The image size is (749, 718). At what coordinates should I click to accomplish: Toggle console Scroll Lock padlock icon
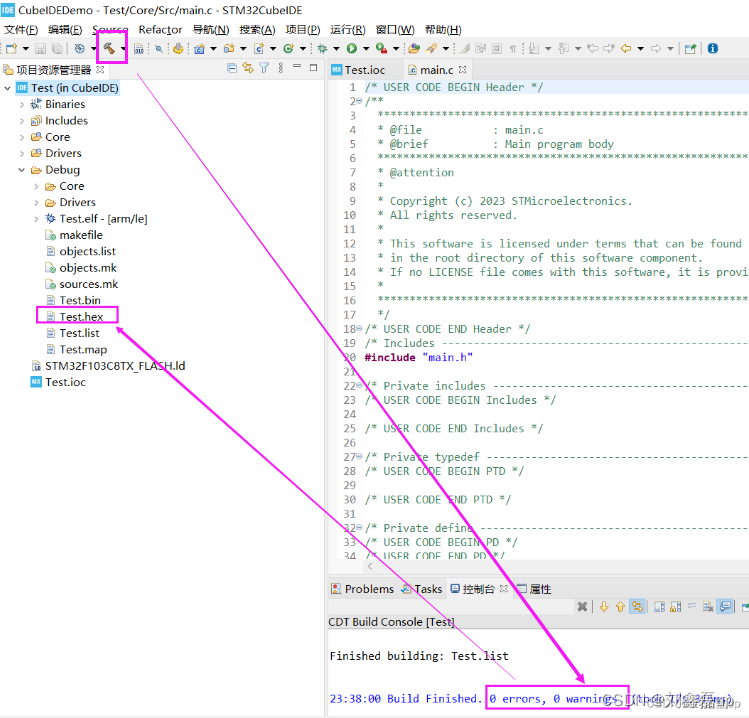[675, 606]
